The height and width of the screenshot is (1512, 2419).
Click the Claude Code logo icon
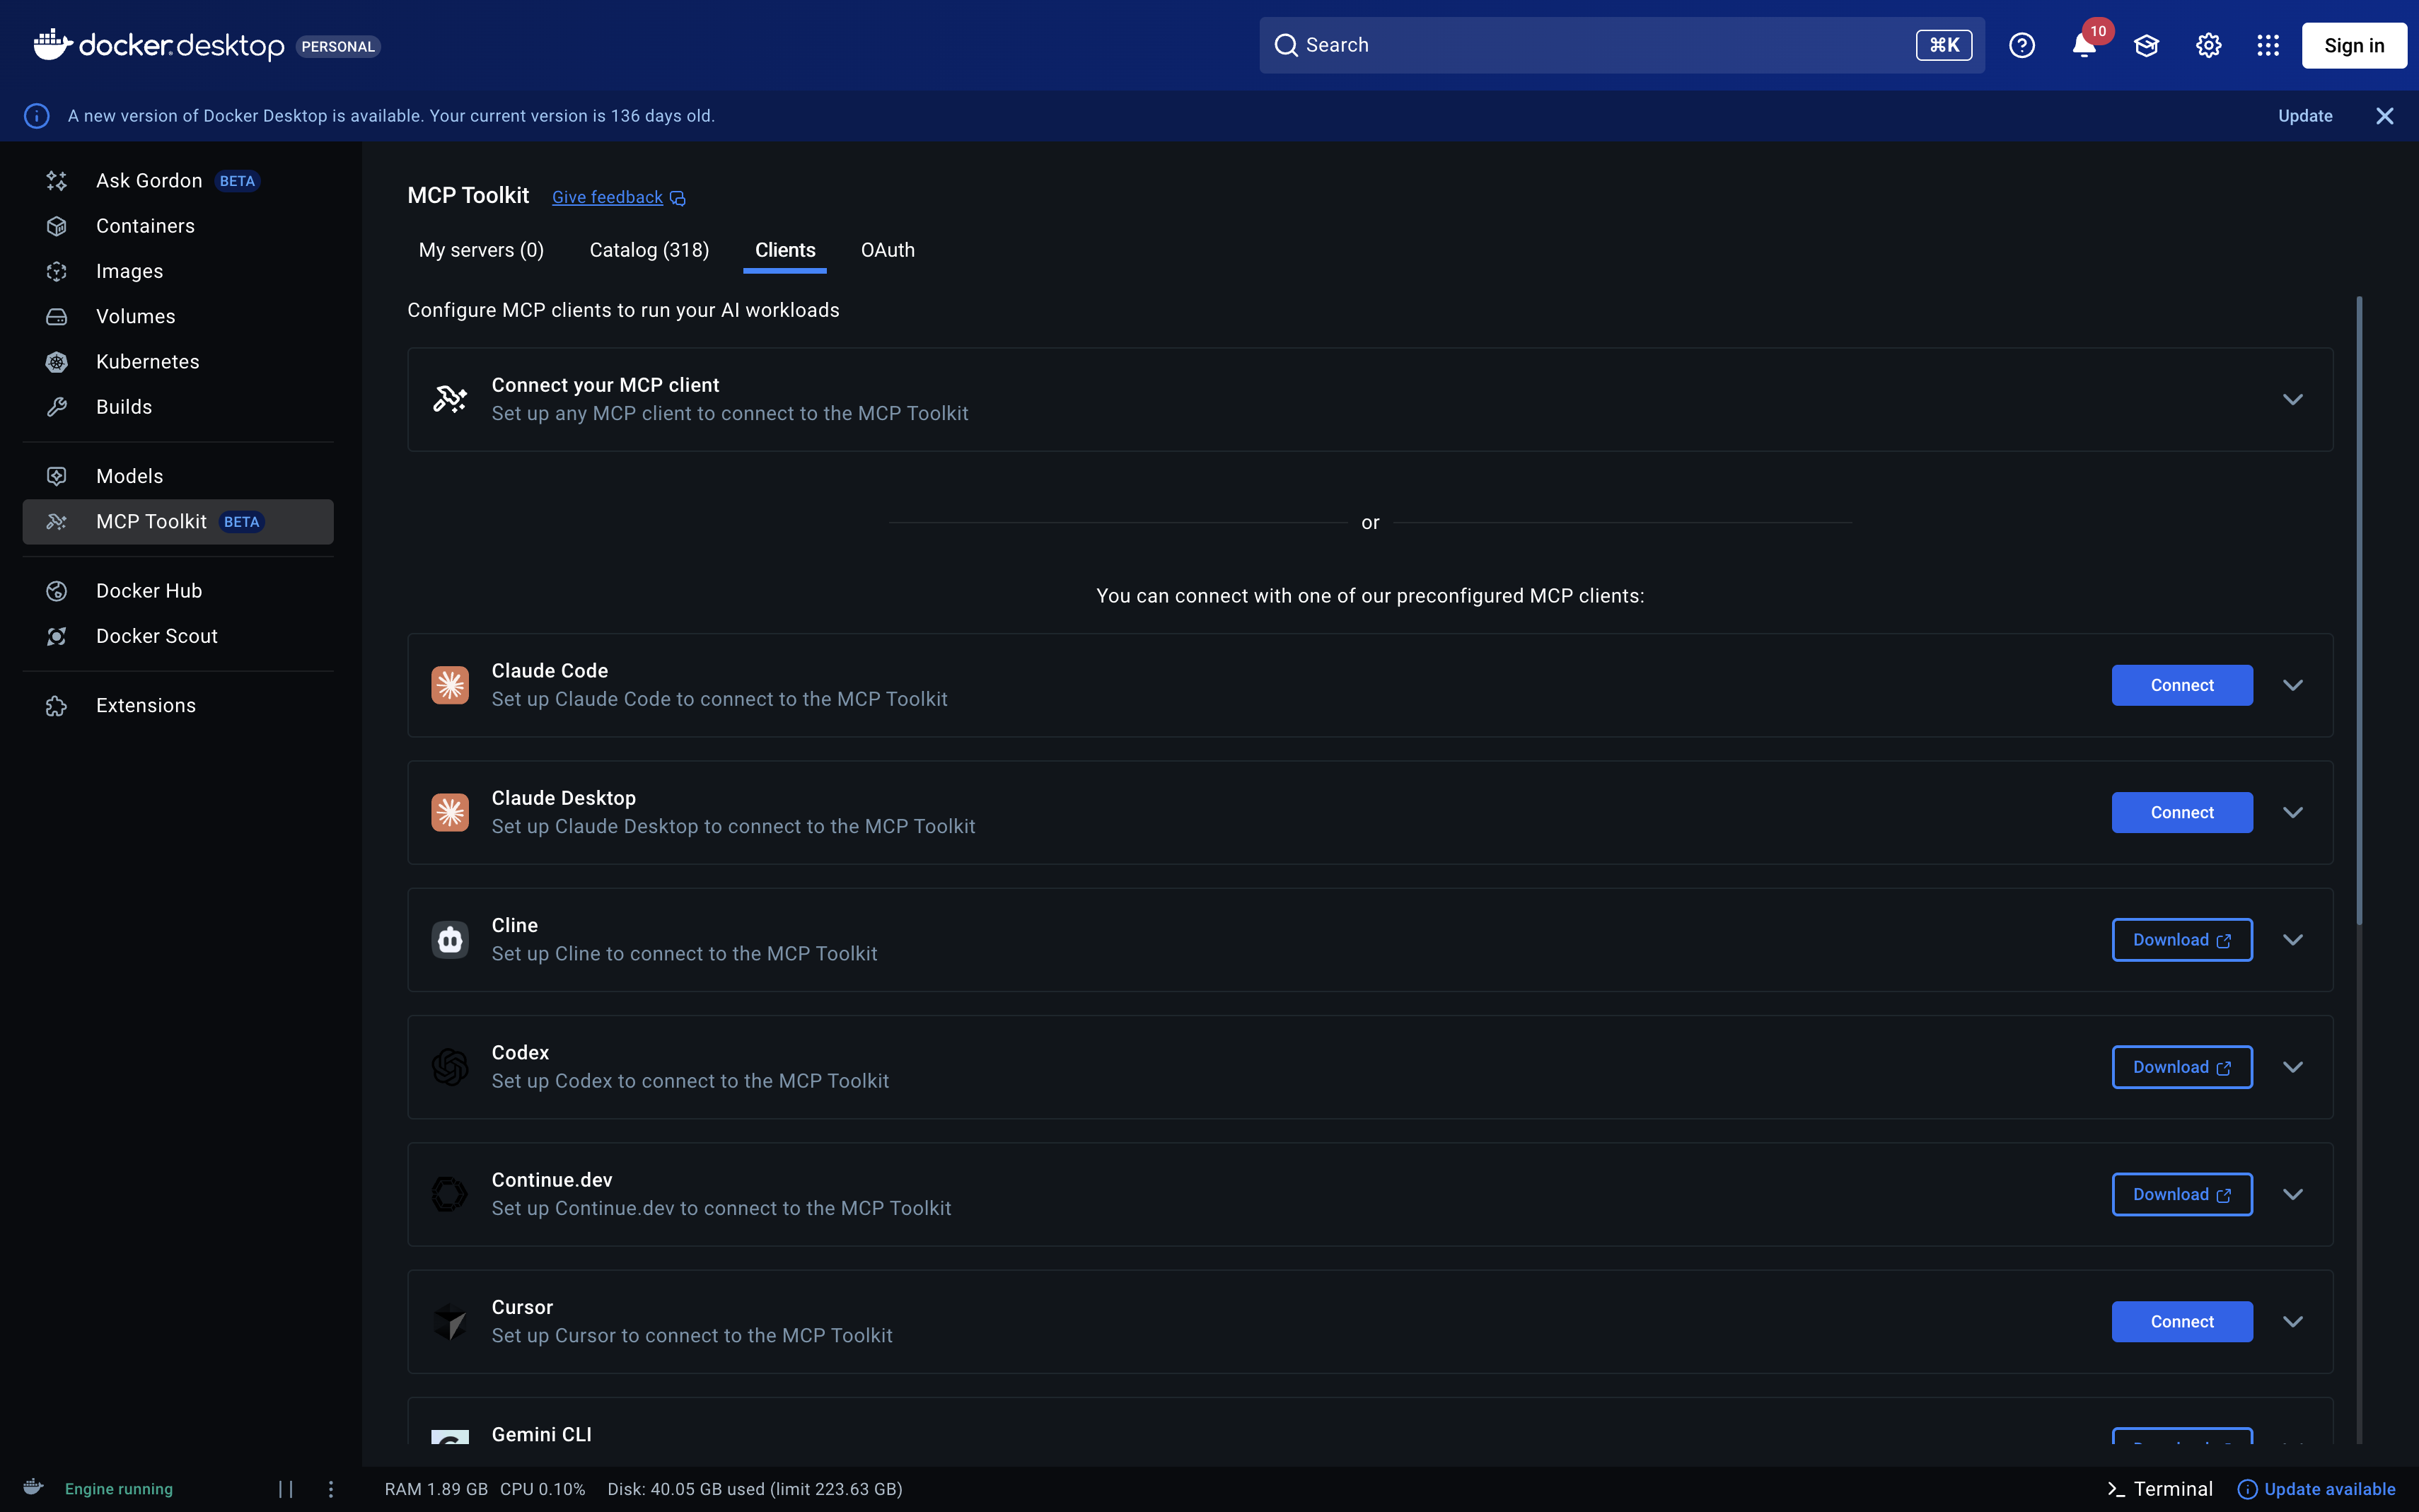[450, 685]
